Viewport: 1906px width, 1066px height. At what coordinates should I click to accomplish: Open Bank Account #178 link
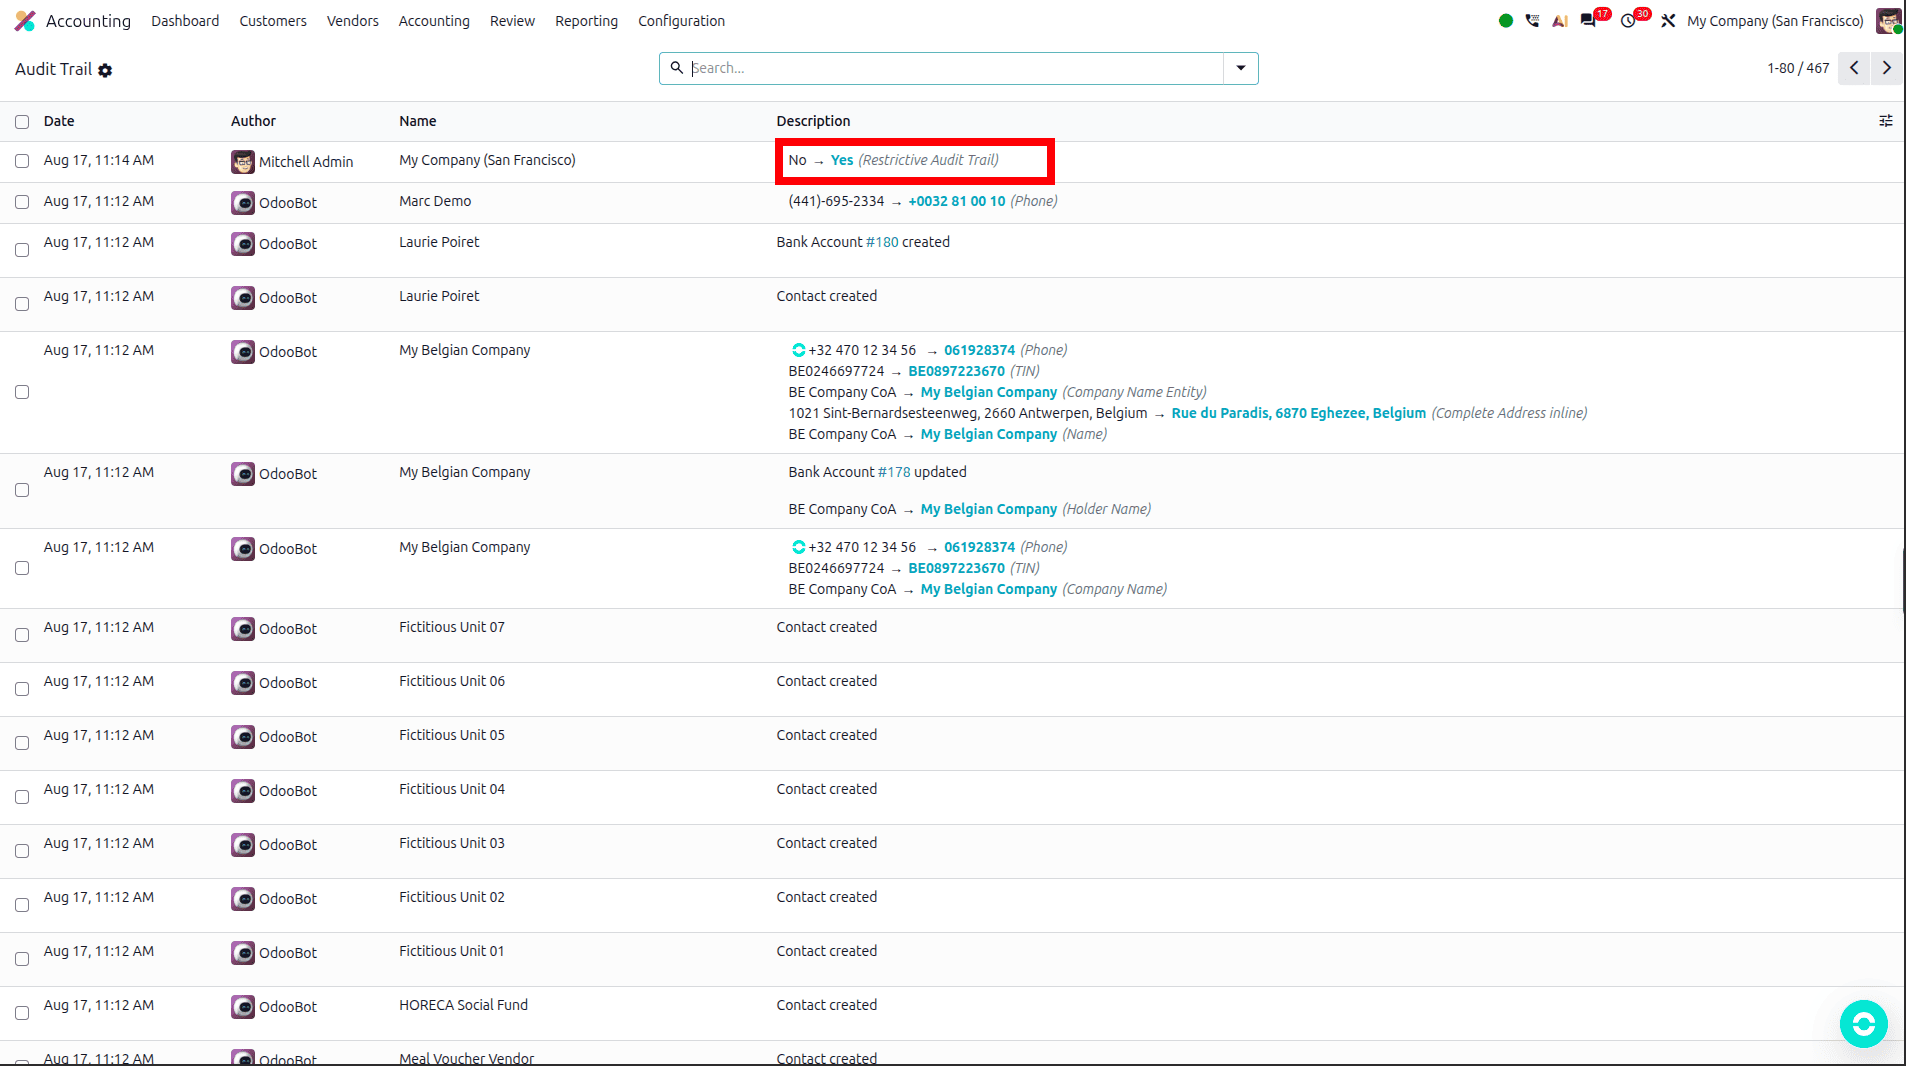coord(894,472)
